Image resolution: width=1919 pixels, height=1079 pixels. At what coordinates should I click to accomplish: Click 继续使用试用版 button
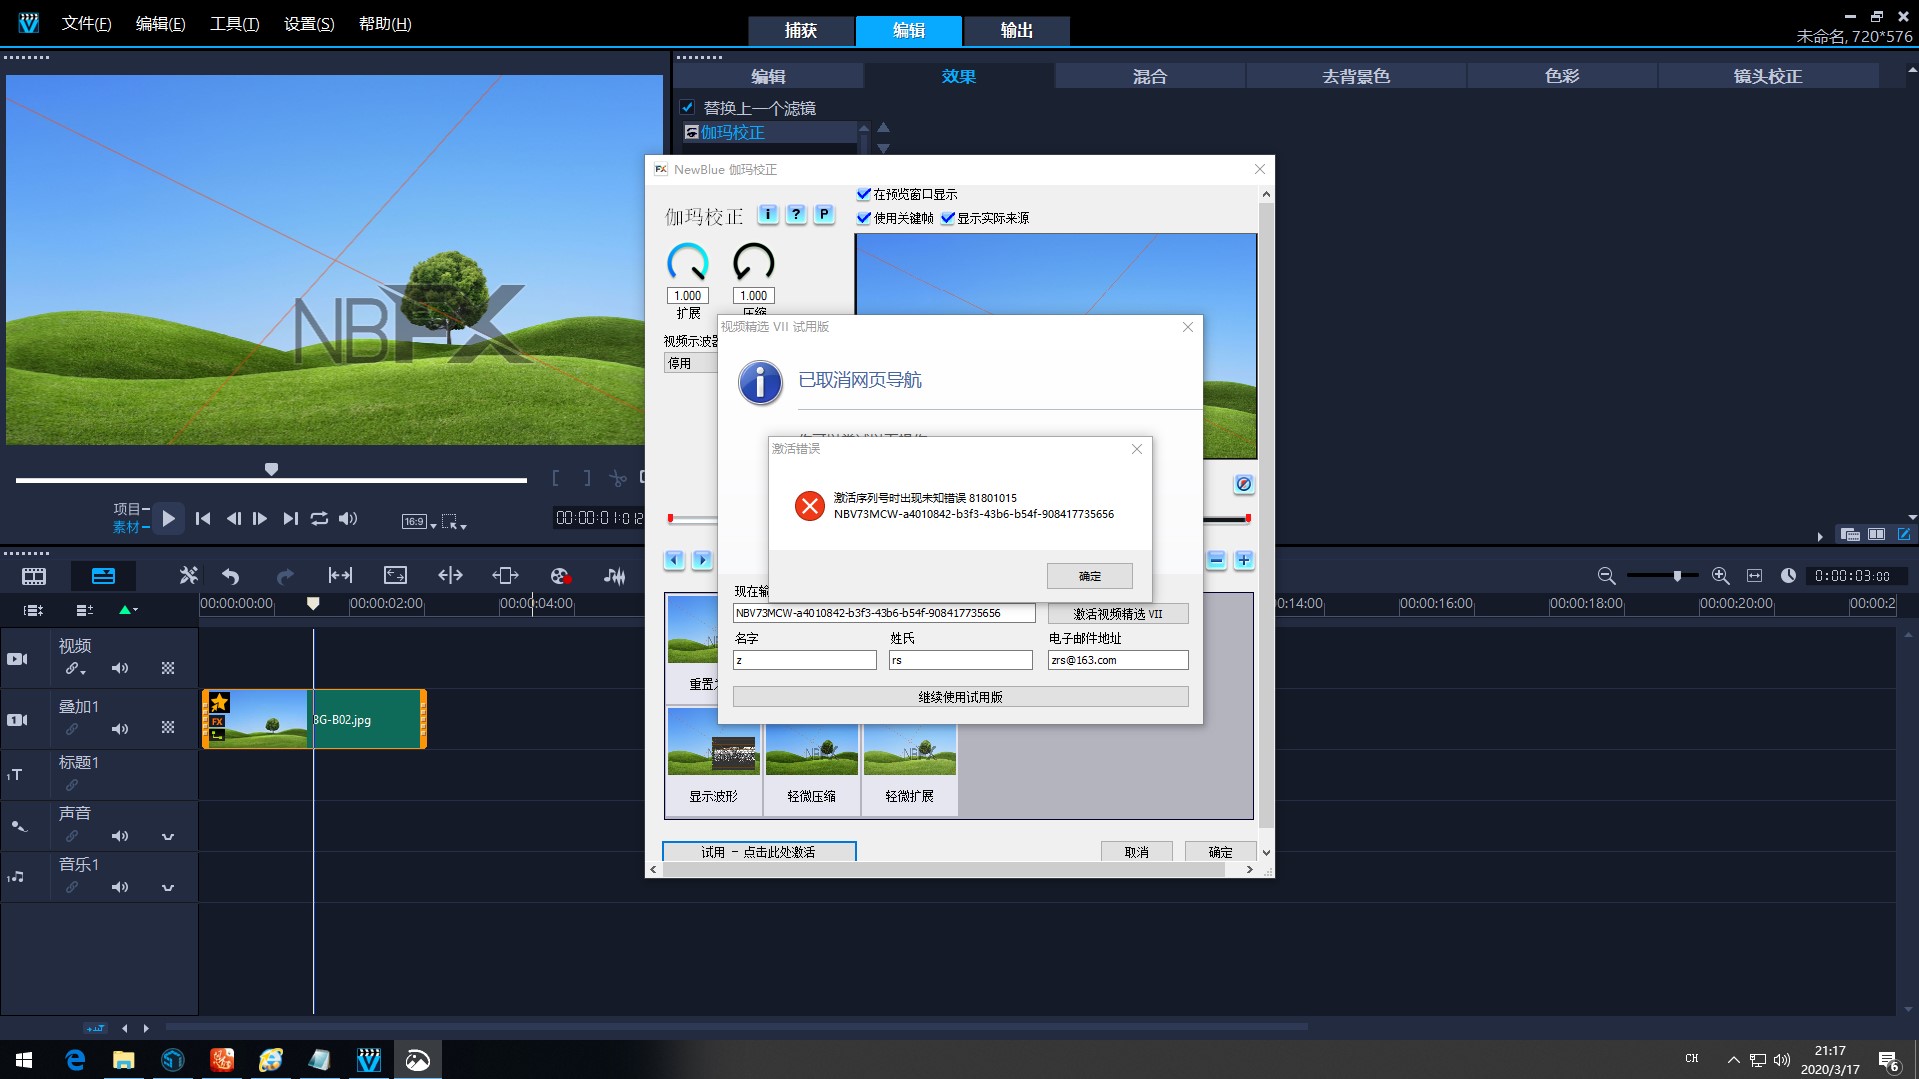point(960,697)
